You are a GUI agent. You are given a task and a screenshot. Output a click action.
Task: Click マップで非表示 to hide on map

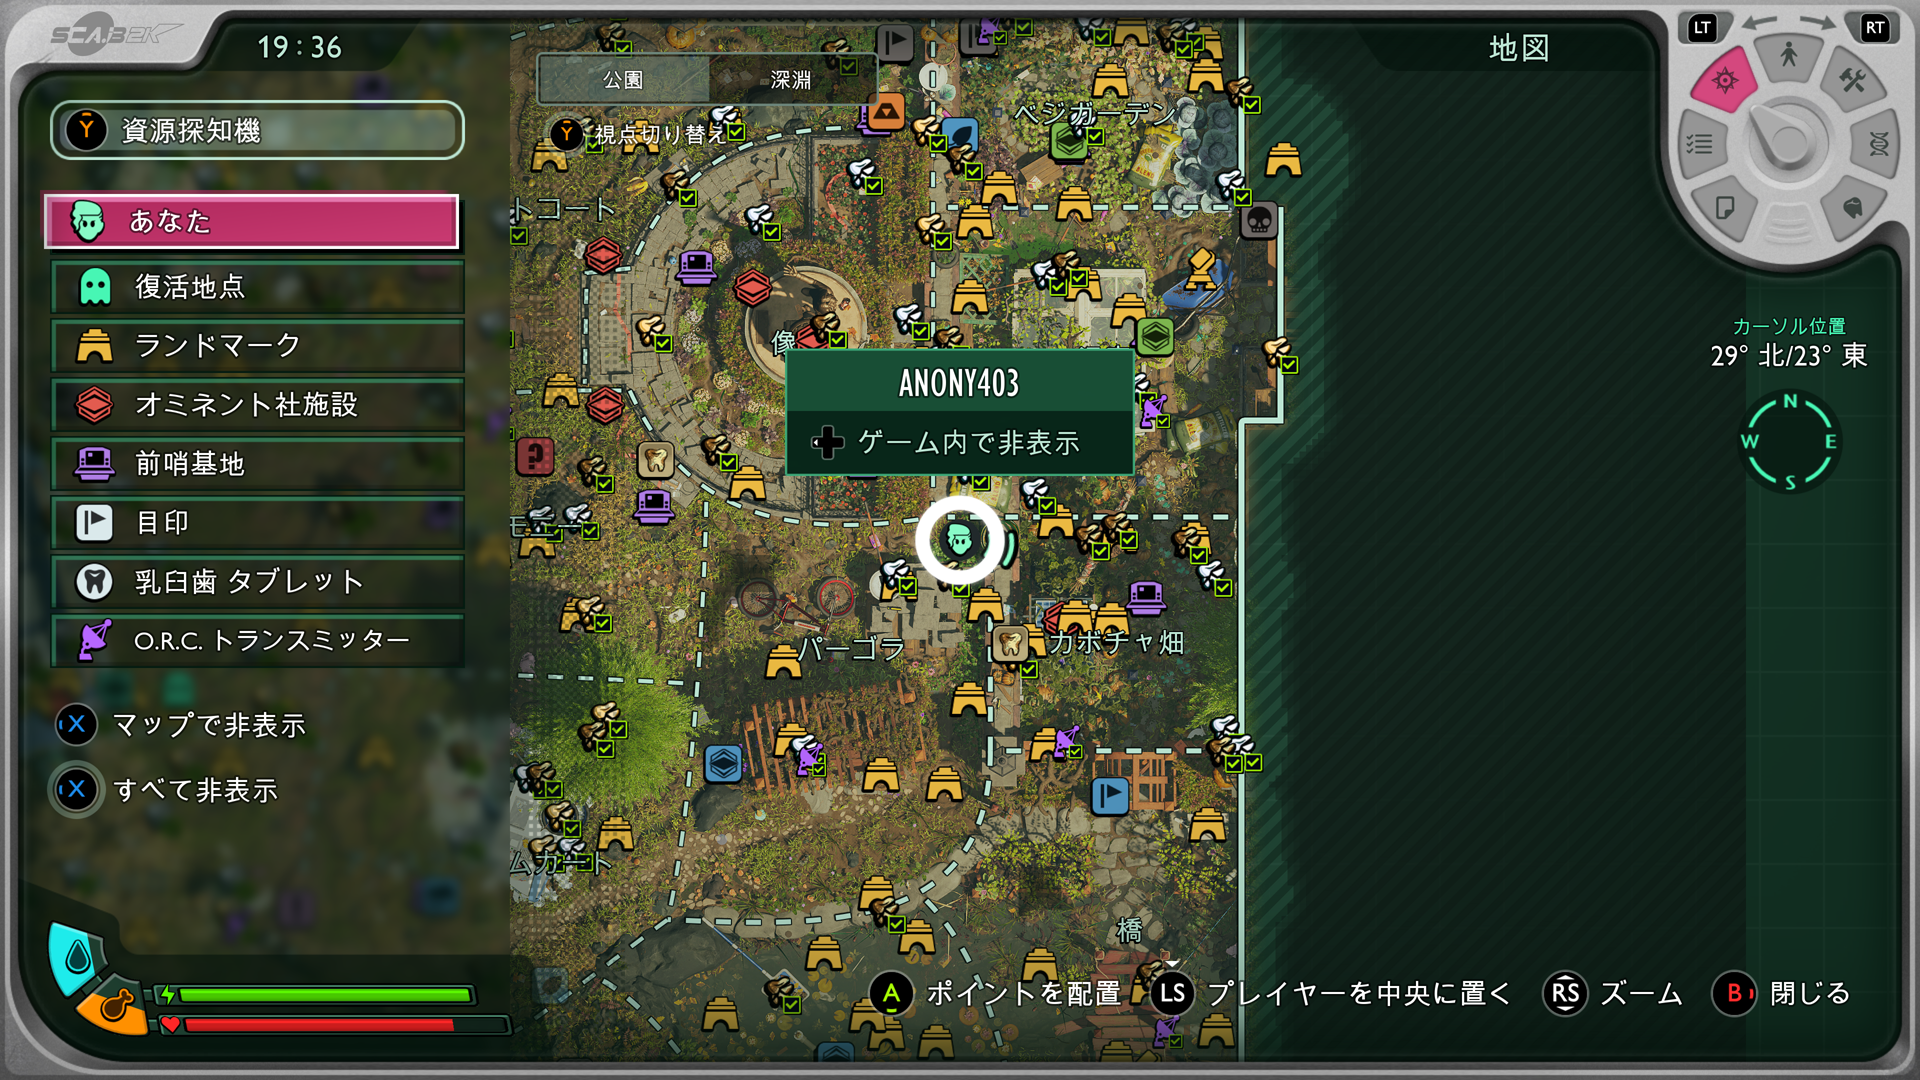point(181,725)
